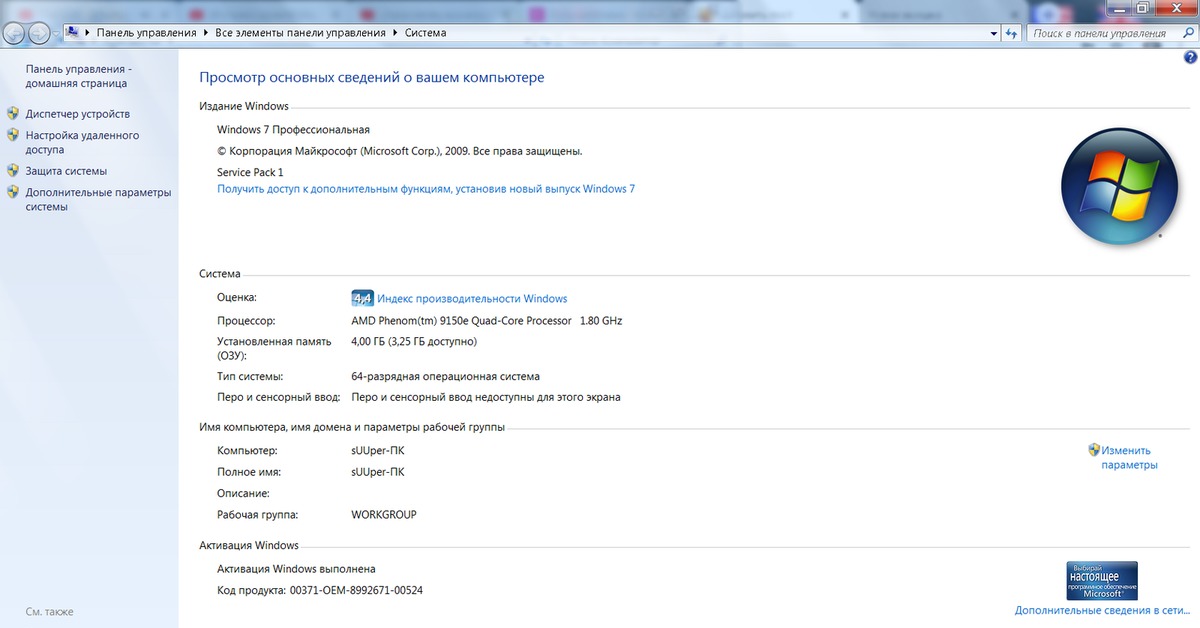Open the help question mark icon

point(1190,57)
